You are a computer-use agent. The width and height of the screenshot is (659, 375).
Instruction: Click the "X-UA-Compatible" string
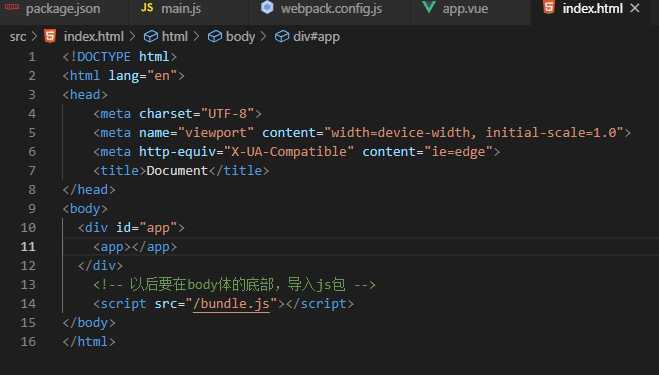coord(289,151)
